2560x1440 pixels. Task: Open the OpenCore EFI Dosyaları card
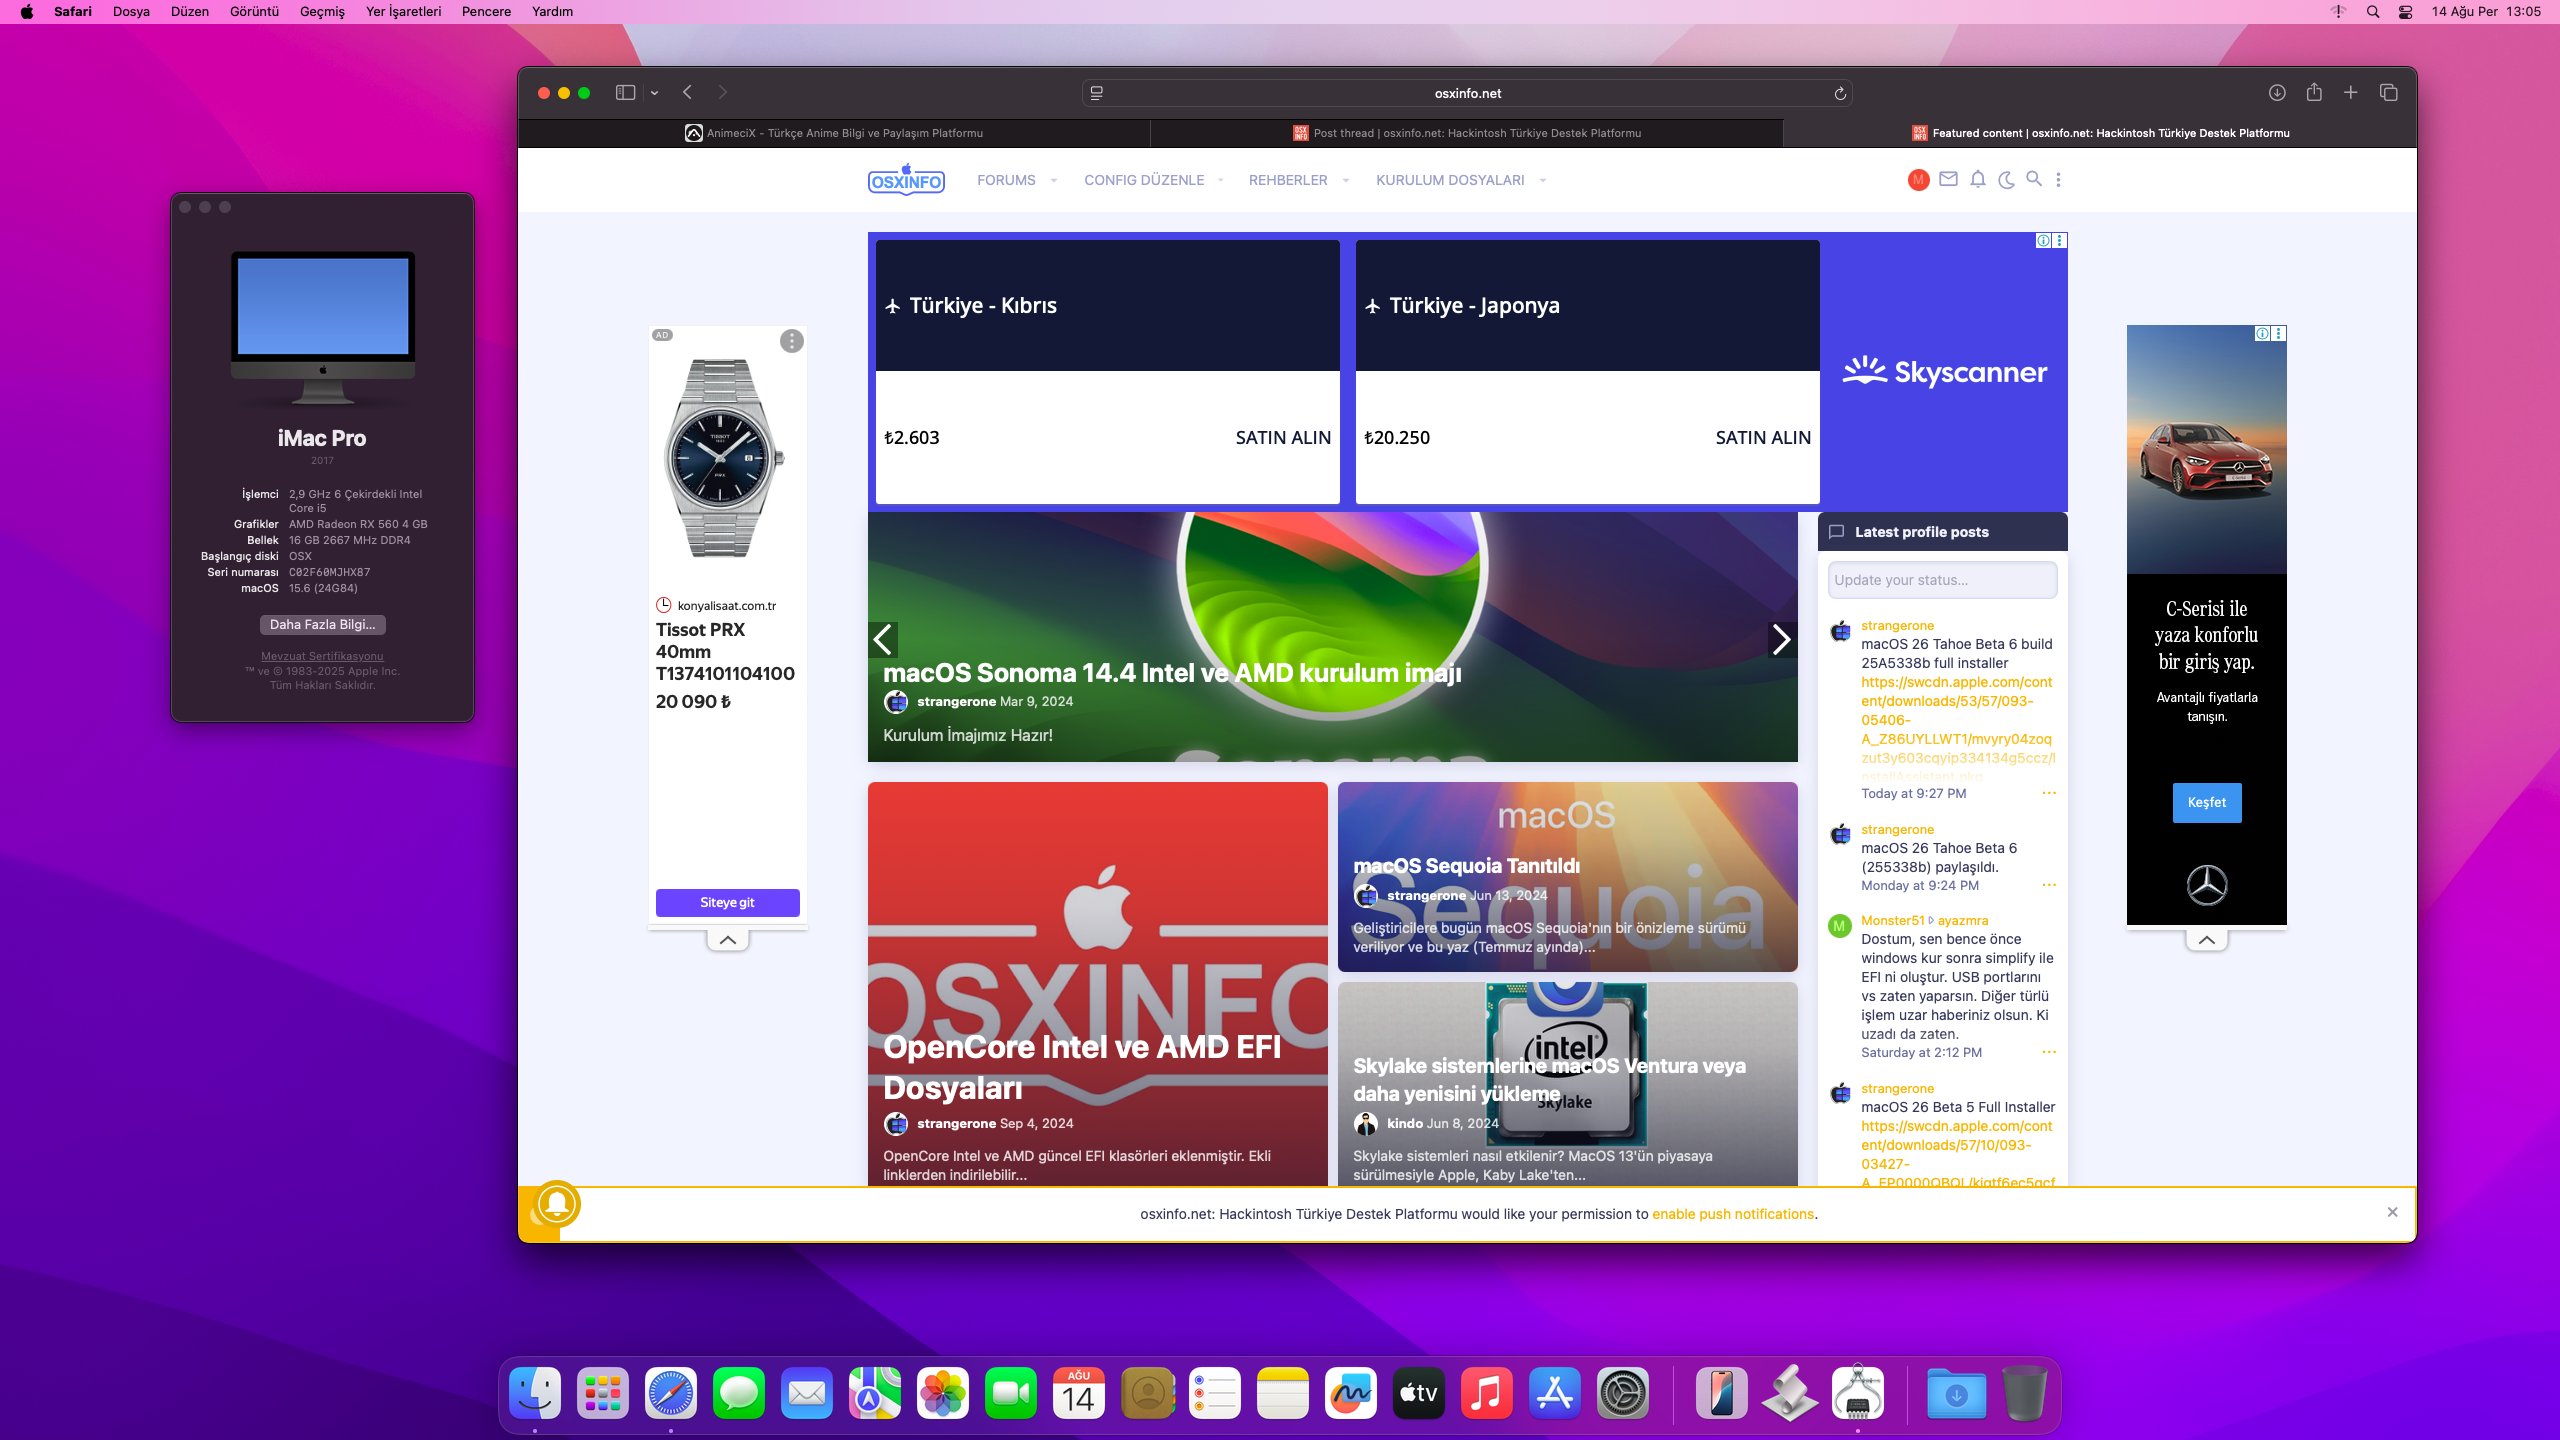[x=1097, y=985]
